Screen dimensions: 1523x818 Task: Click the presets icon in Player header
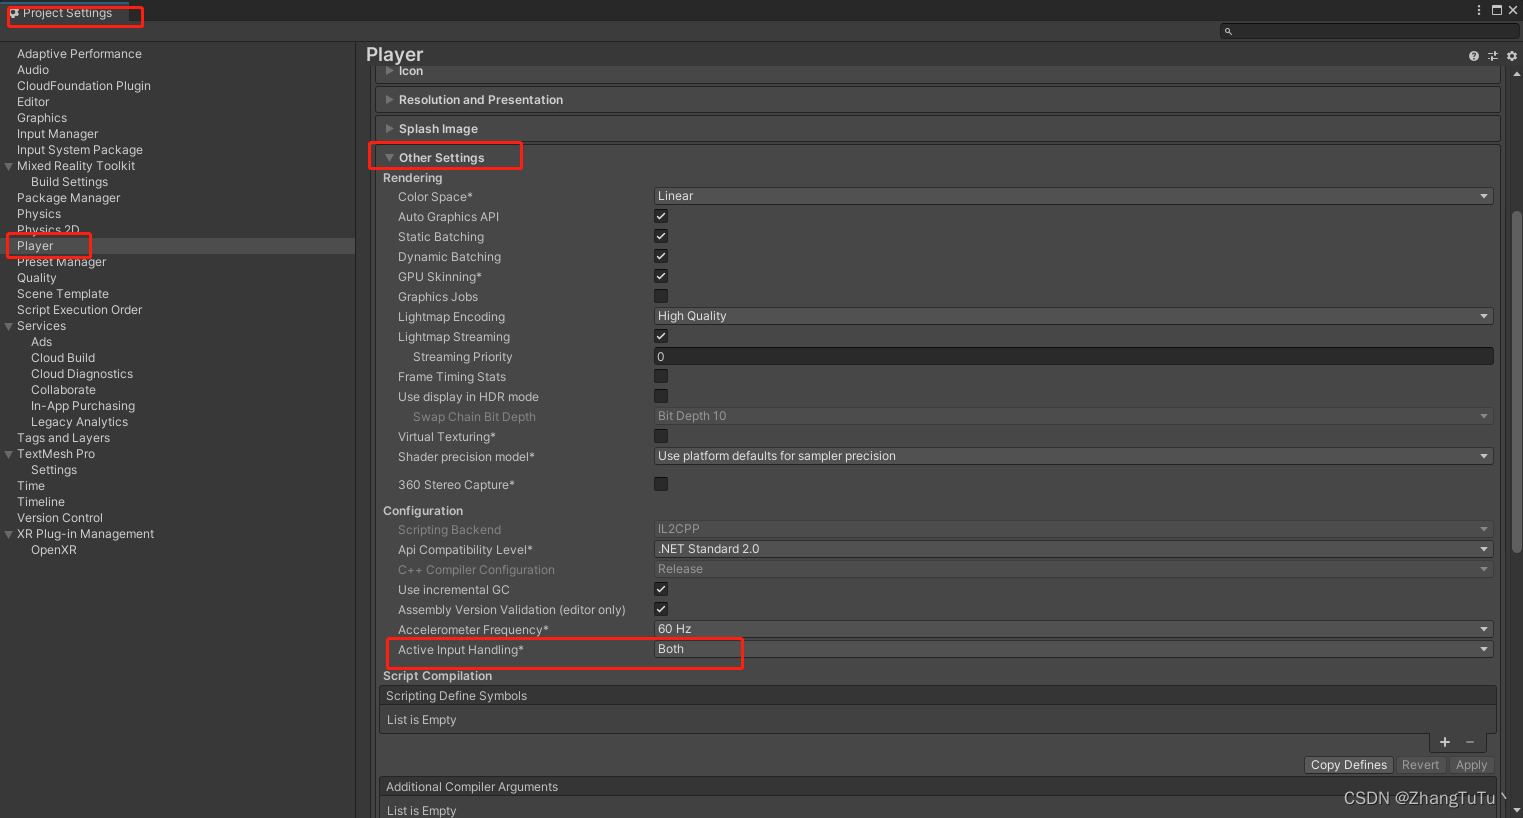click(x=1492, y=56)
